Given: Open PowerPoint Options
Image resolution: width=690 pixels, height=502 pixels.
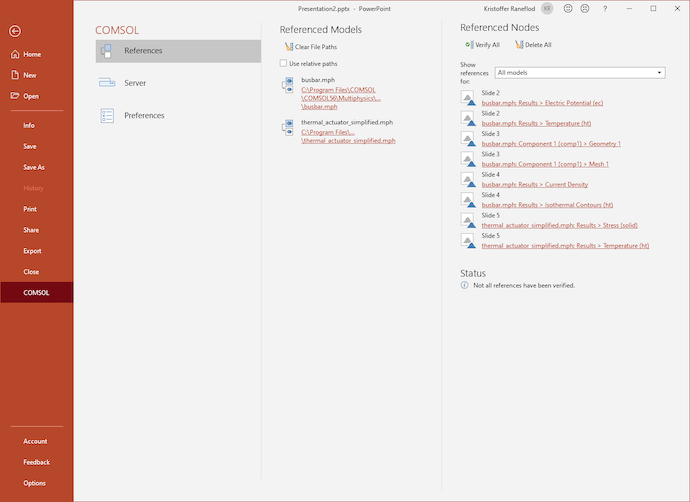Looking at the screenshot, I should 34,483.
